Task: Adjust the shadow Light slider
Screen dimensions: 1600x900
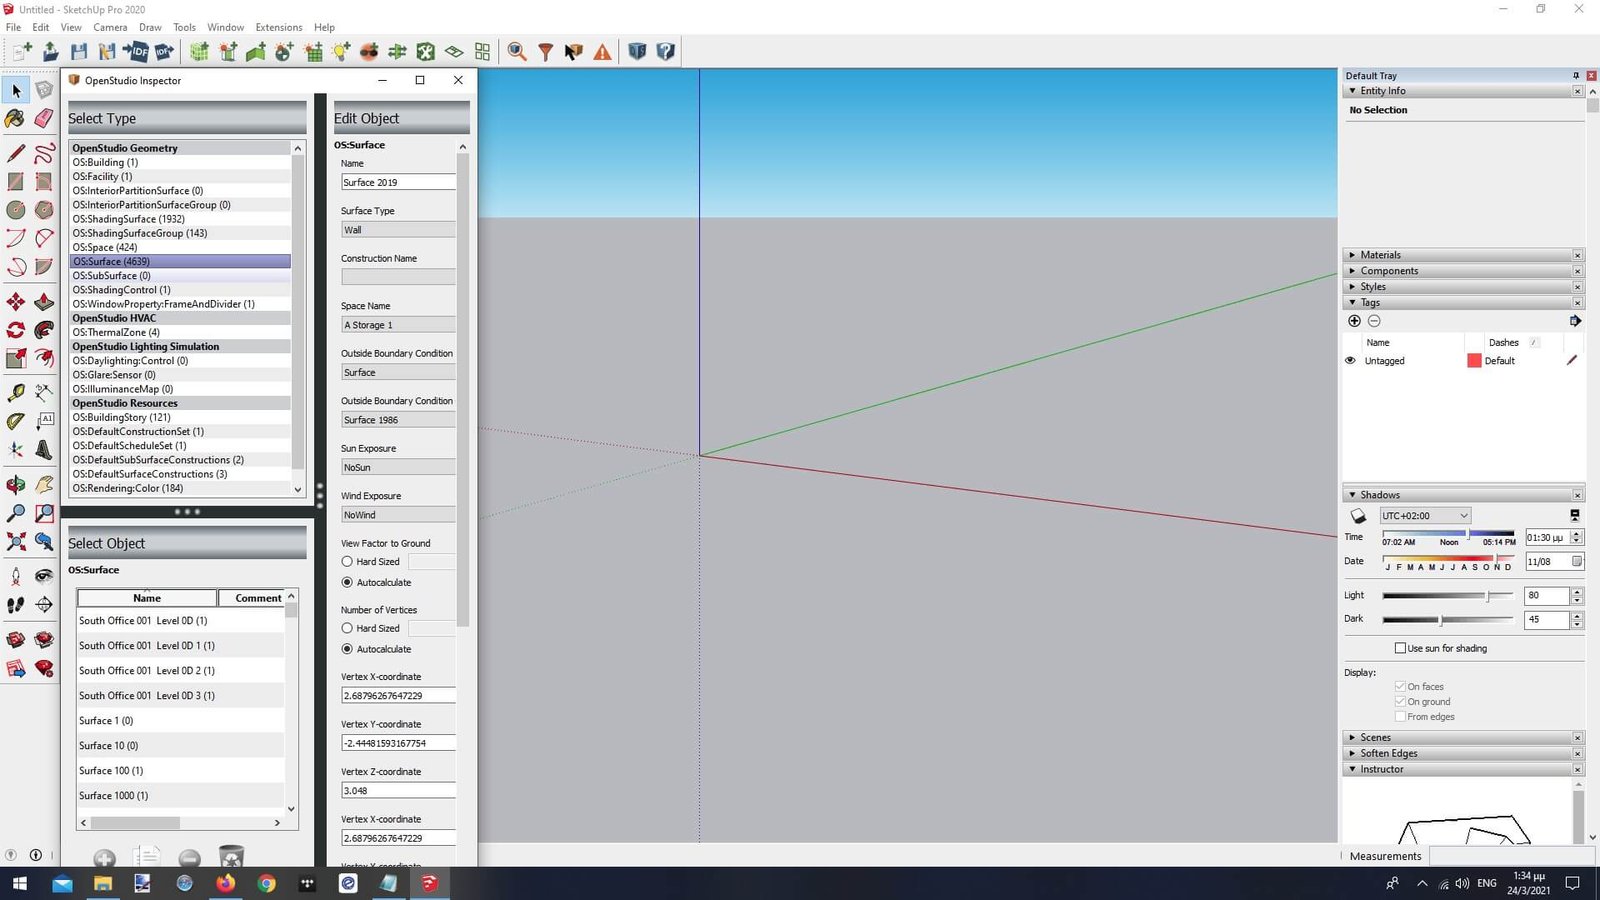Action: (1488, 595)
